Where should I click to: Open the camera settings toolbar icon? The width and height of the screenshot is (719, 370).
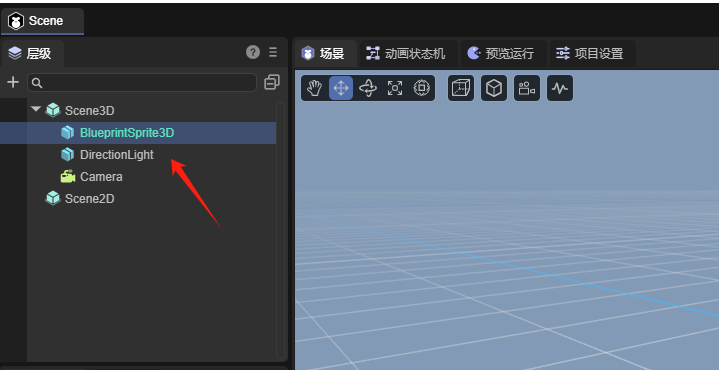pyautogui.click(x=527, y=88)
